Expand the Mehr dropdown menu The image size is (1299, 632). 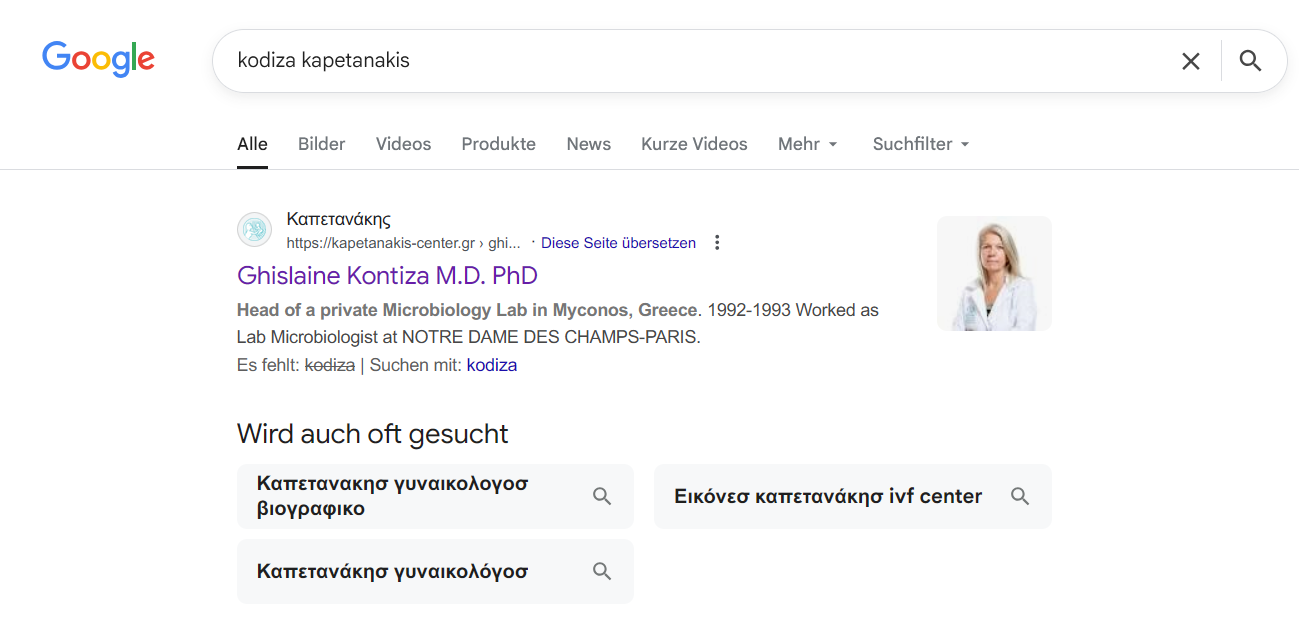coord(807,144)
